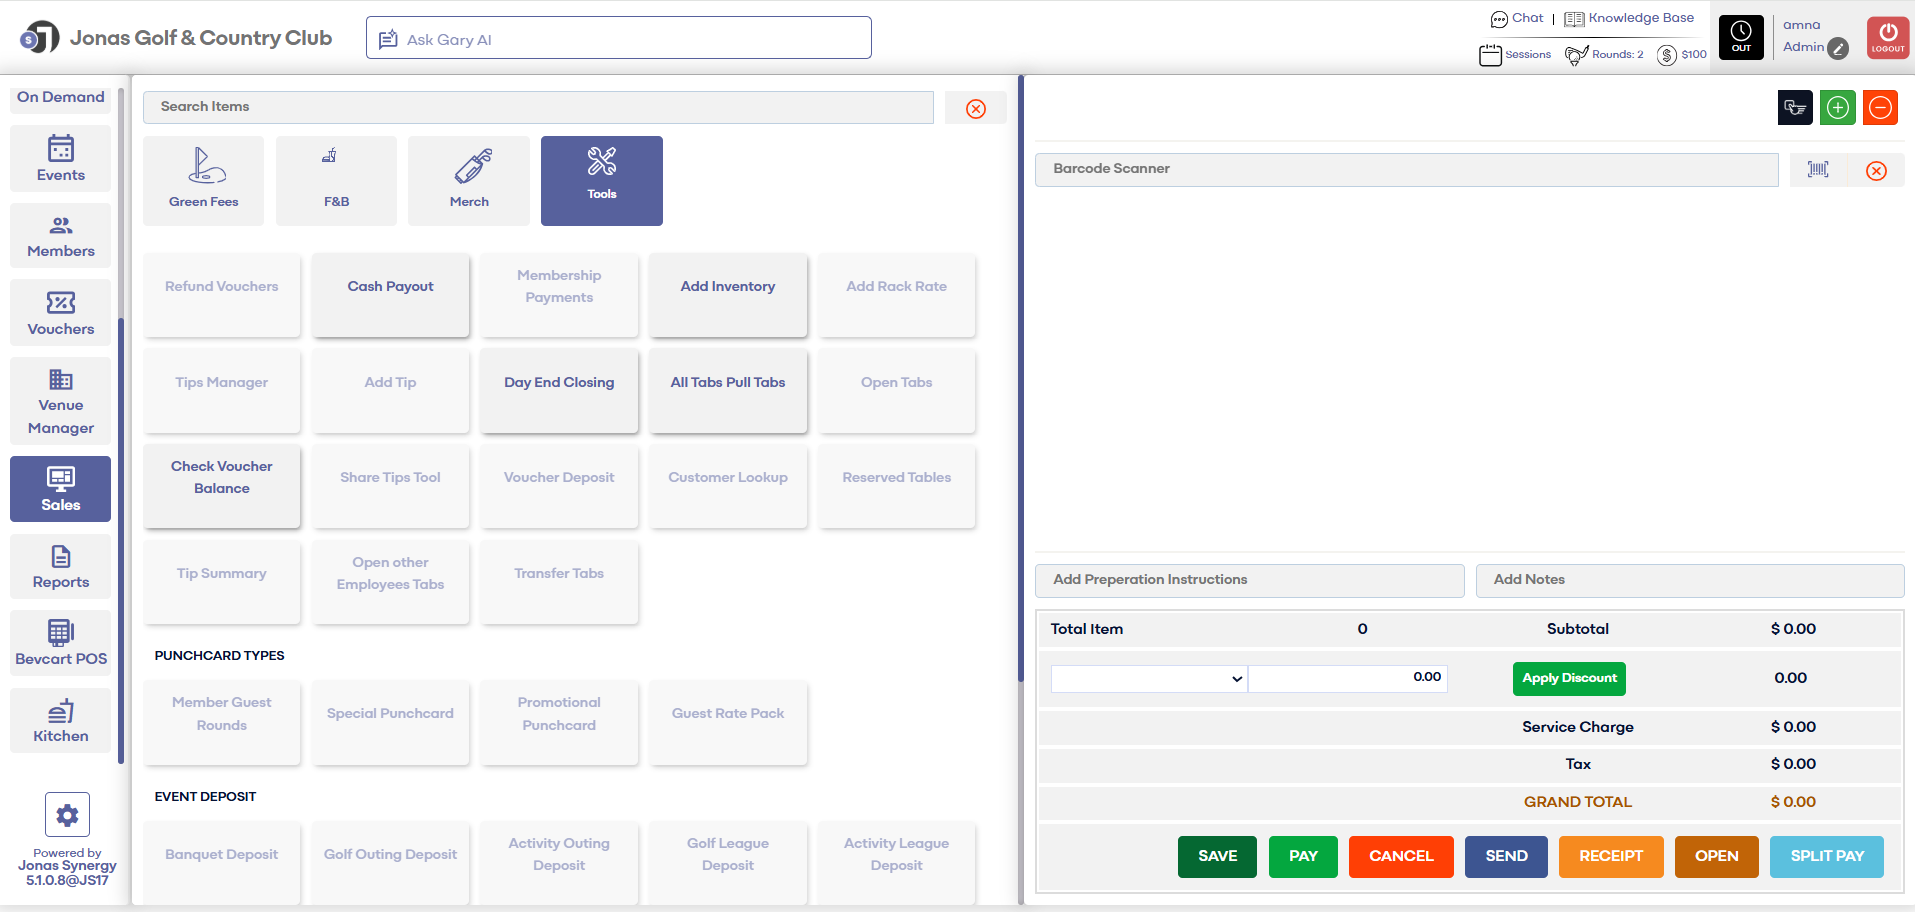Select the Green Fees category
This screenshot has width=1915, height=912.
pyautogui.click(x=203, y=181)
